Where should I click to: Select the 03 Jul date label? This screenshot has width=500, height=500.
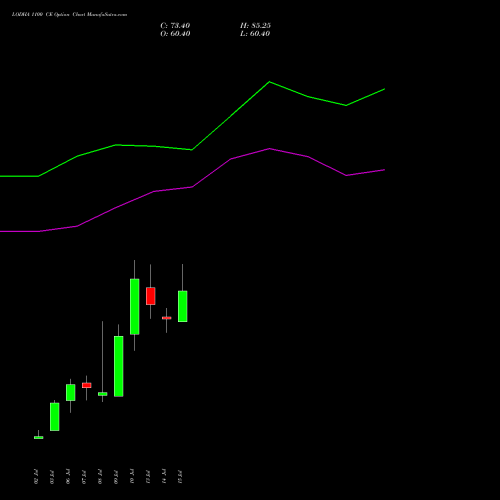click(52, 477)
